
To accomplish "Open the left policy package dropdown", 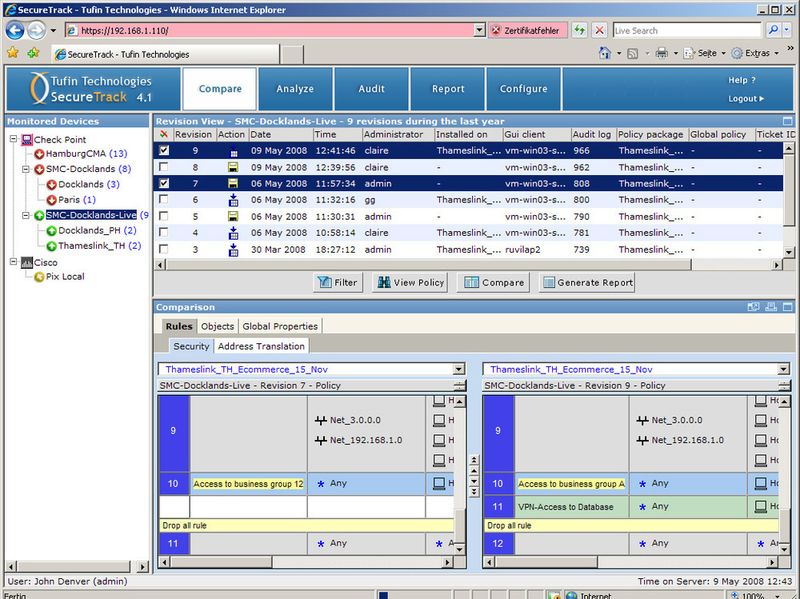I will [x=459, y=369].
